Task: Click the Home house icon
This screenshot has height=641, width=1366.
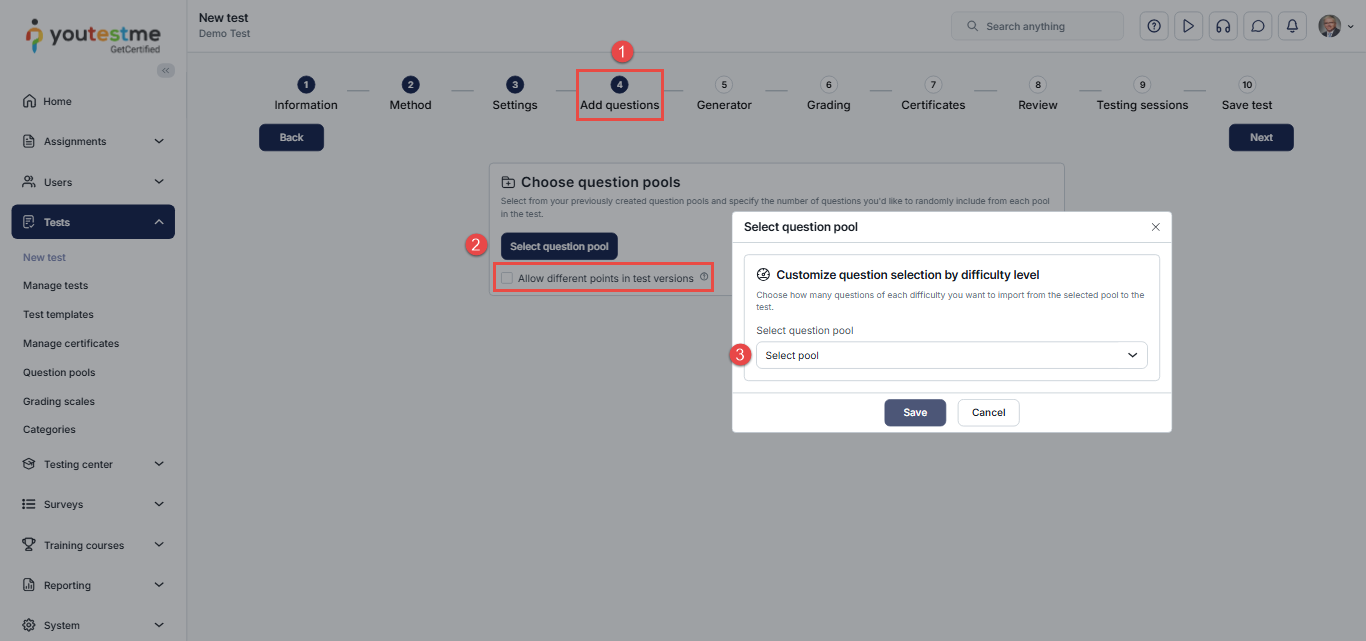Action: click(x=29, y=101)
